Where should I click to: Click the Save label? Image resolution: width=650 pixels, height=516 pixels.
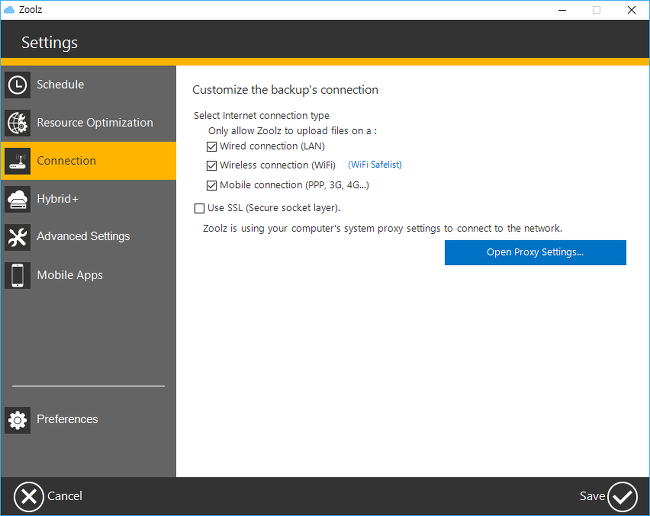pyautogui.click(x=592, y=496)
